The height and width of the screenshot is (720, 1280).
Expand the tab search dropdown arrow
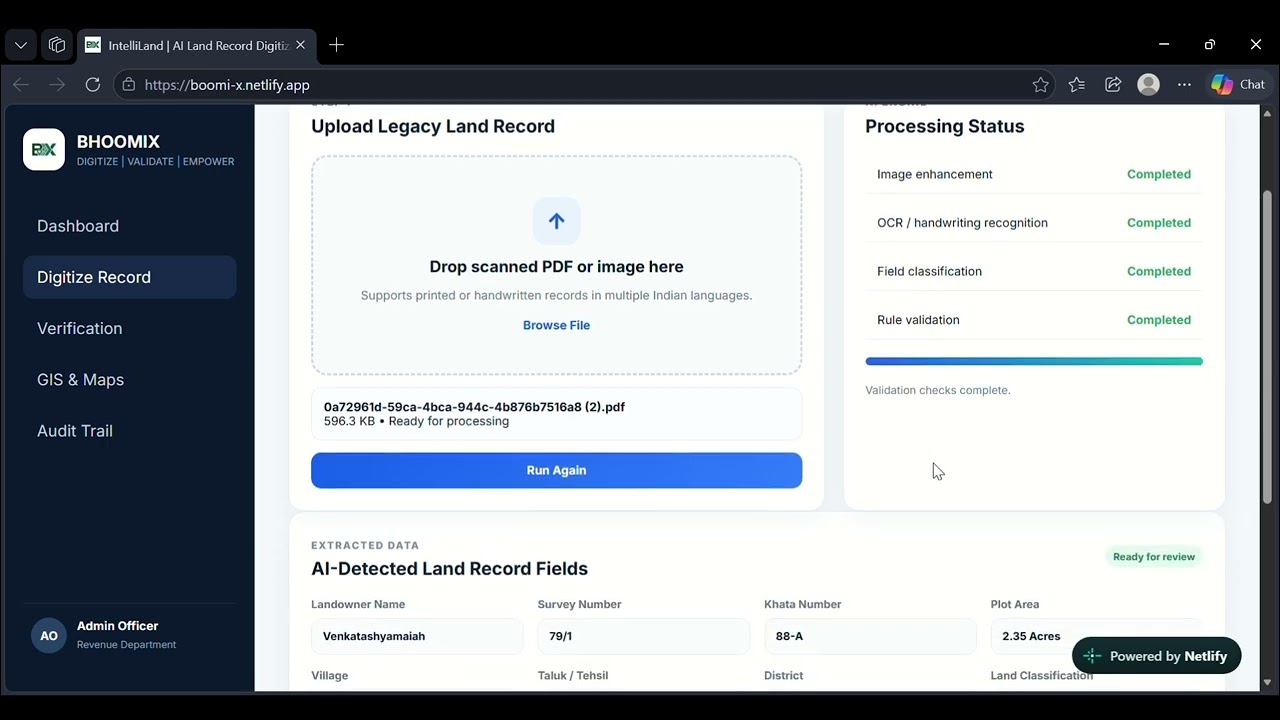point(21,45)
